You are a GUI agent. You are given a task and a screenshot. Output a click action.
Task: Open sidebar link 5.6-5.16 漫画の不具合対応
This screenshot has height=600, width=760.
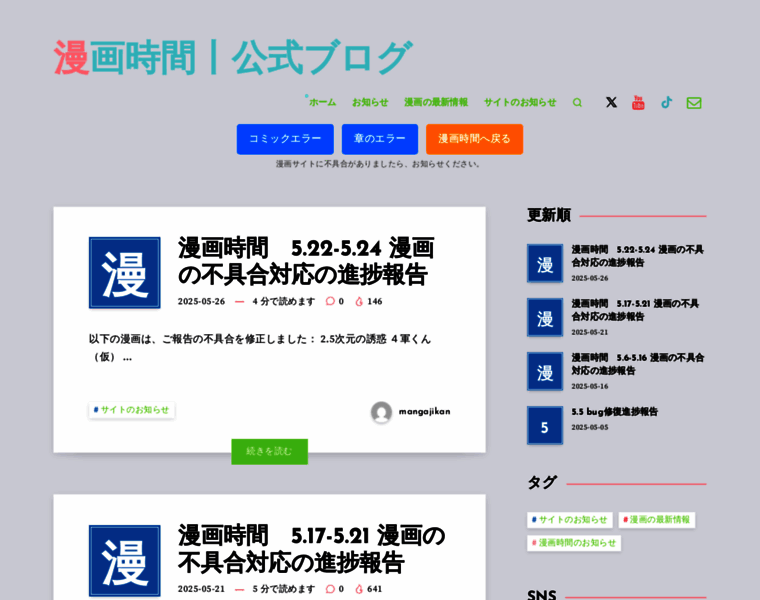(637, 364)
